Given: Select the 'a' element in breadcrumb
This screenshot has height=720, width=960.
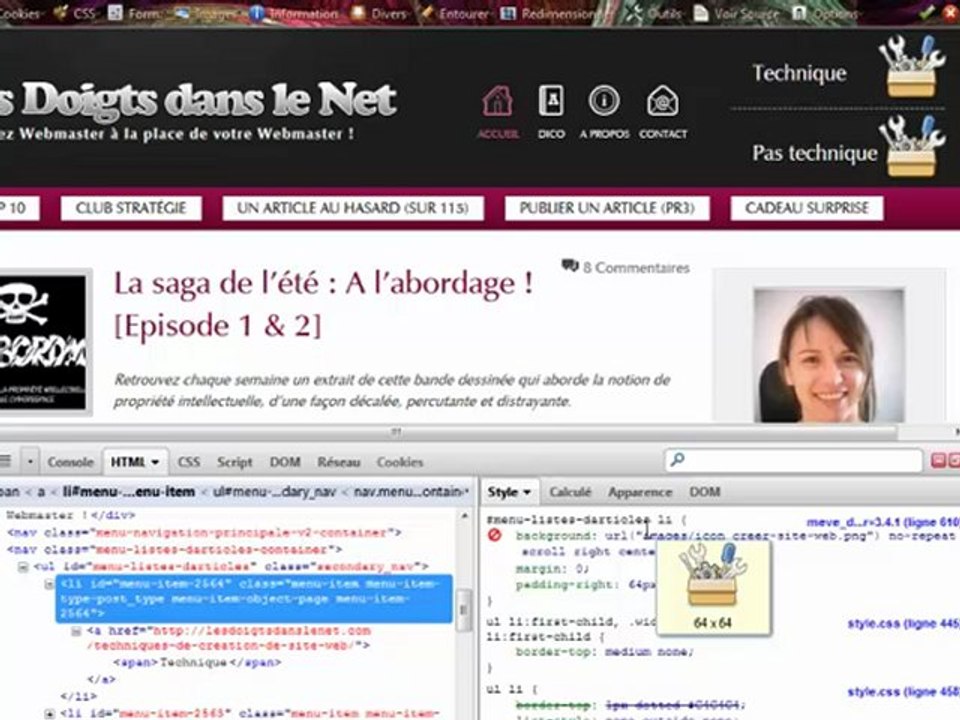Looking at the screenshot, I should click(x=41, y=492).
